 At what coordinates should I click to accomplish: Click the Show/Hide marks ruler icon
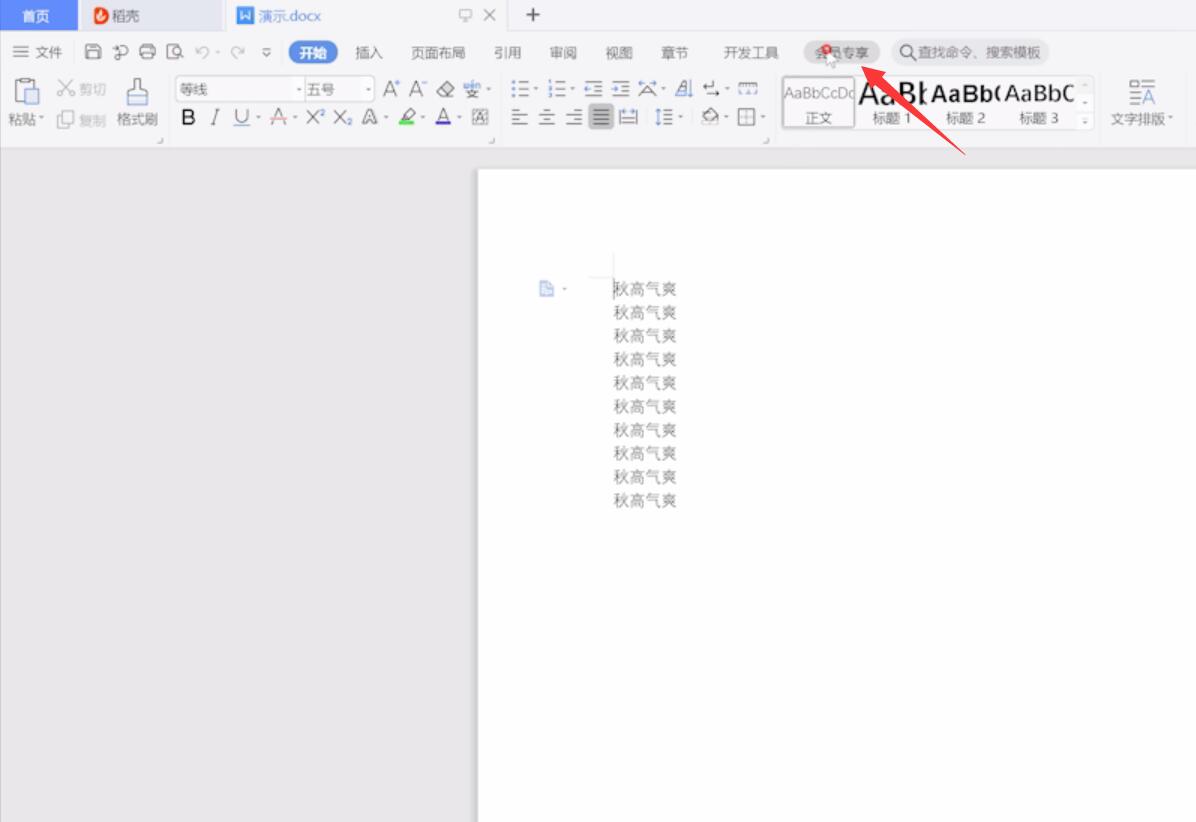coord(748,89)
